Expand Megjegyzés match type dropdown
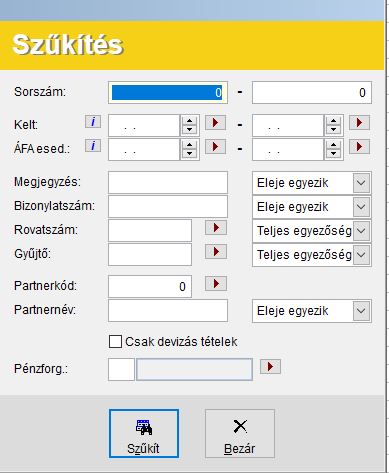389x473 pixels. click(x=361, y=183)
